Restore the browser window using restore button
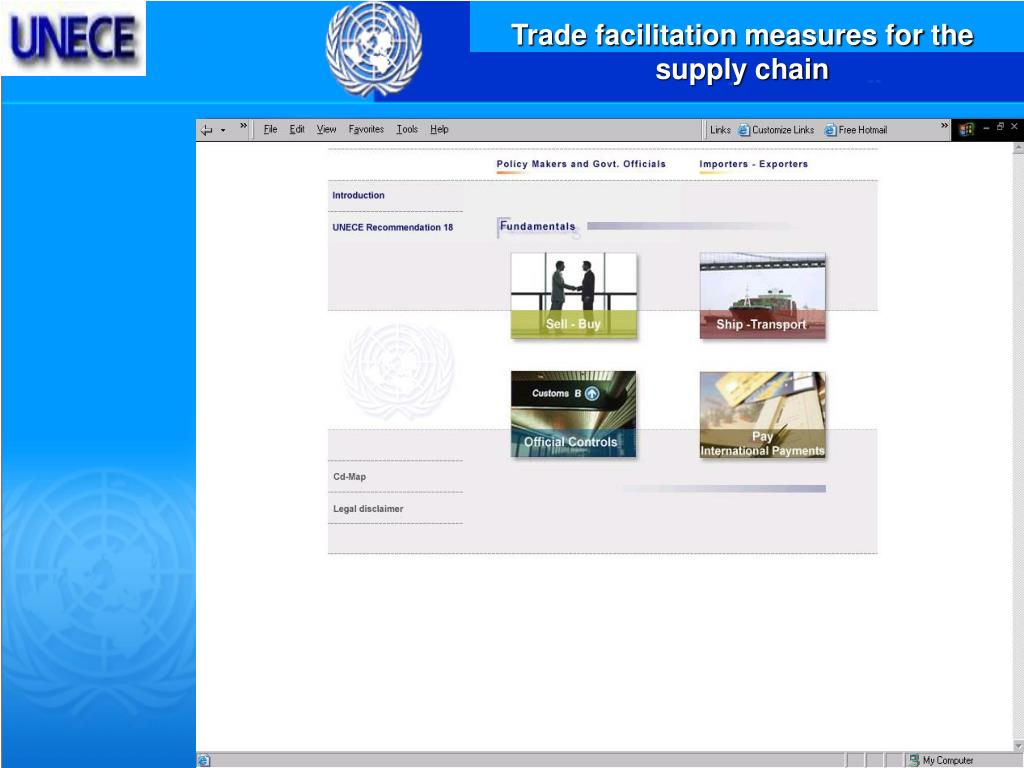Viewport: 1024px width, 768px height. [x=1000, y=127]
